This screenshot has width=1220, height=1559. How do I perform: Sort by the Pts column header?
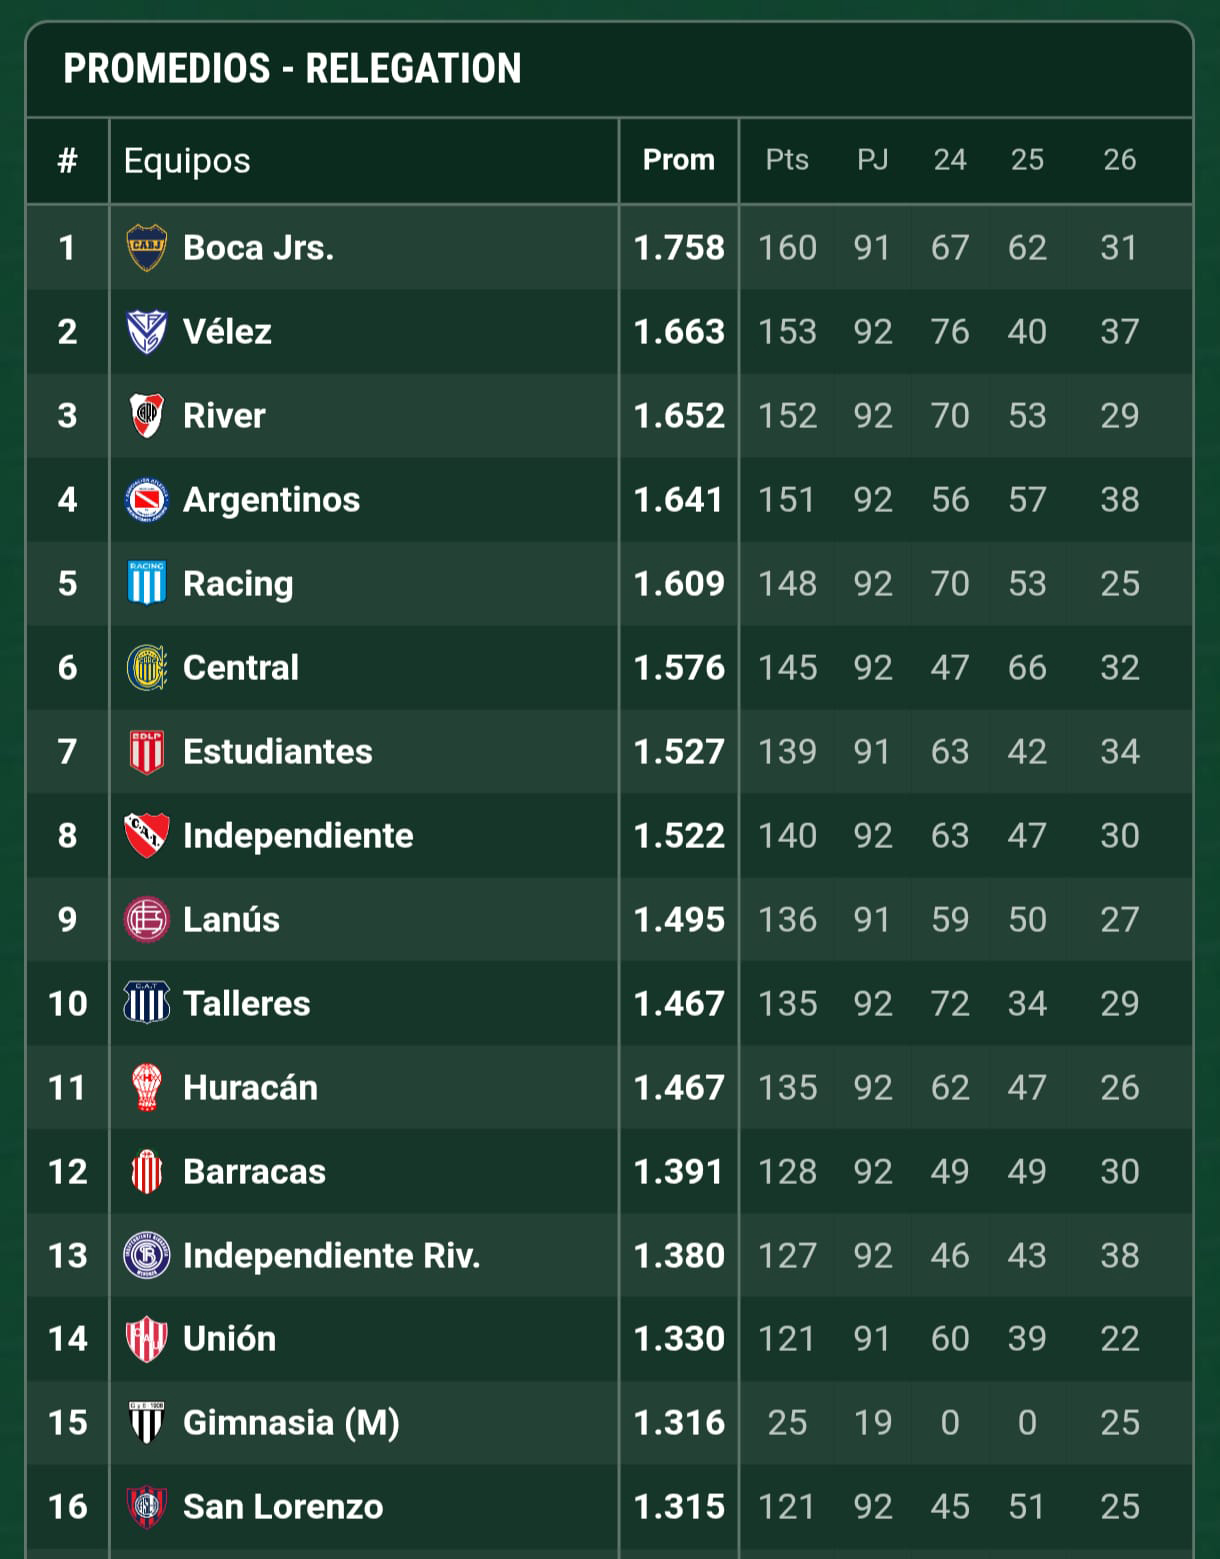787,160
